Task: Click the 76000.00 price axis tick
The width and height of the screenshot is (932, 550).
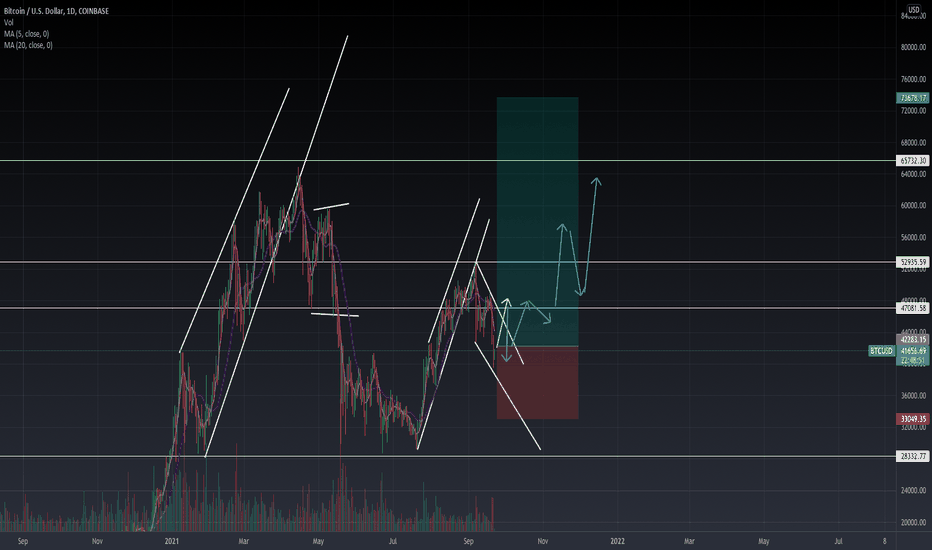Action: click(913, 79)
